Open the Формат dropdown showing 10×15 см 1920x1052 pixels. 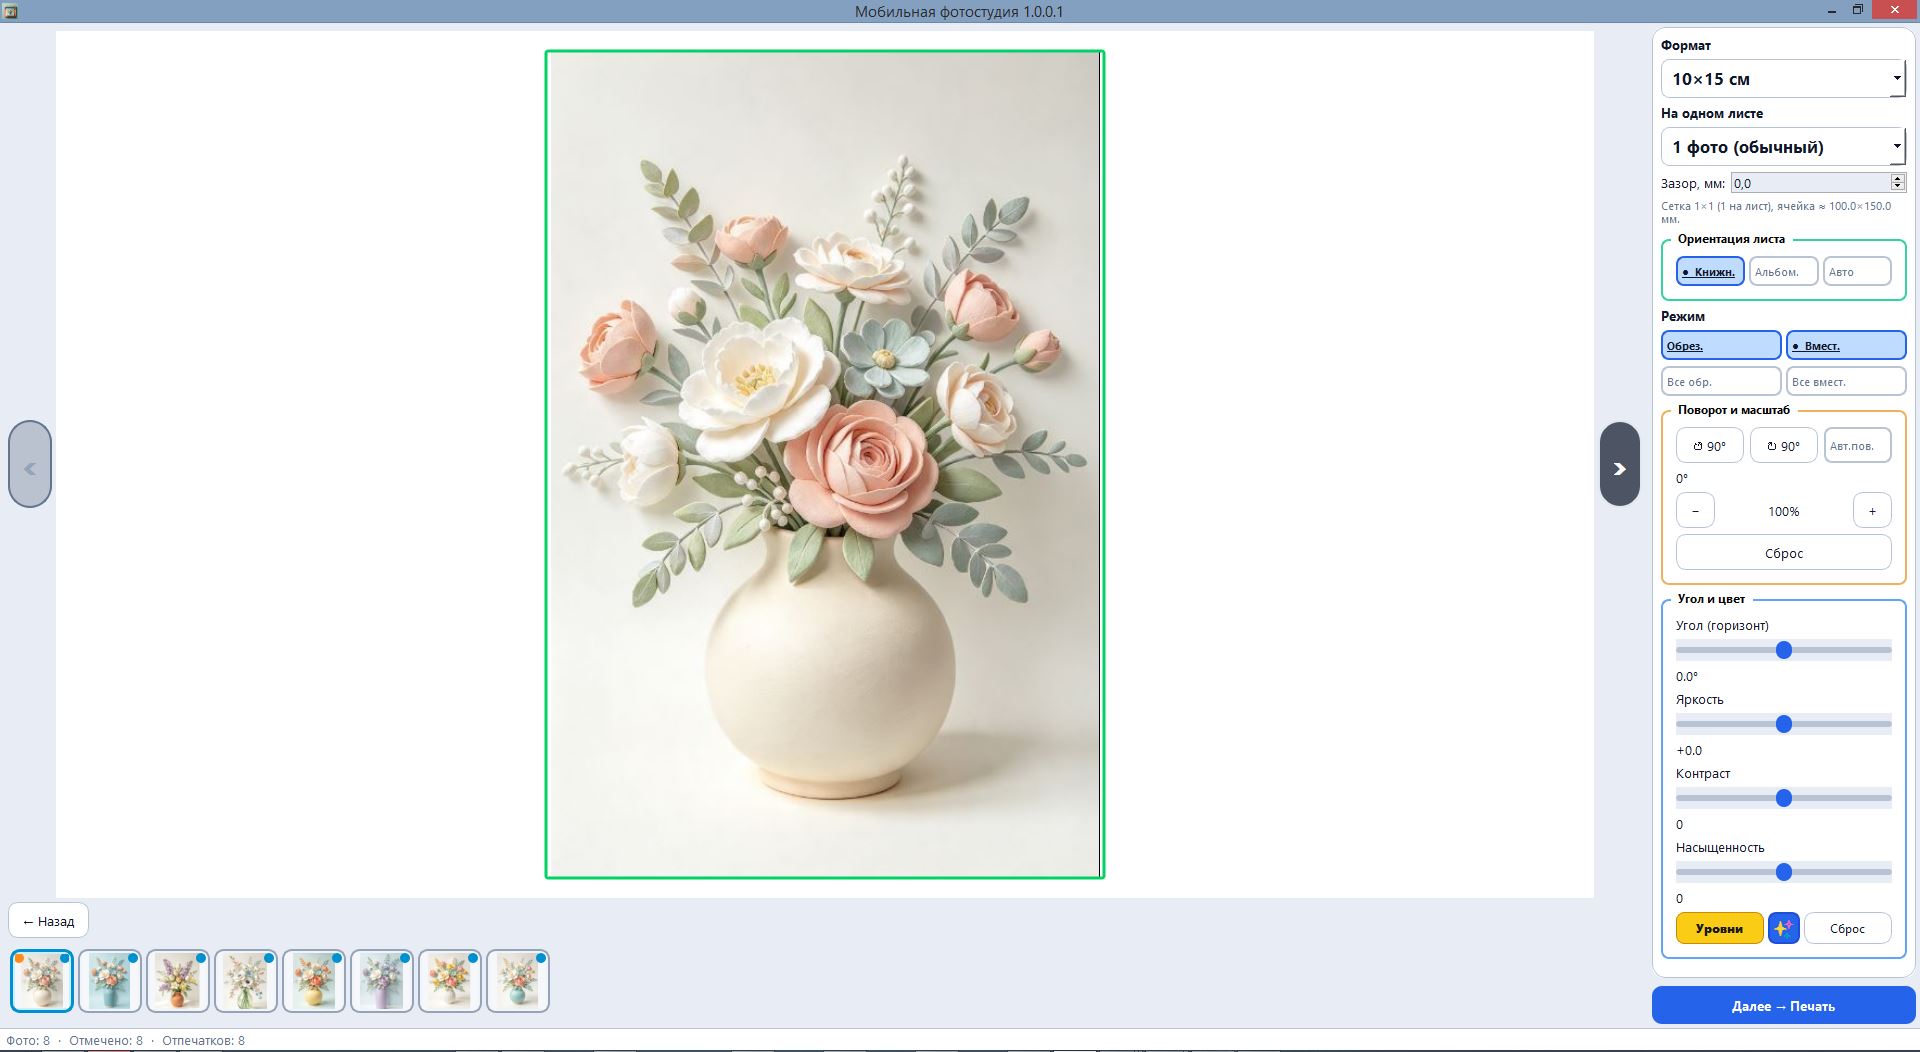(1783, 79)
